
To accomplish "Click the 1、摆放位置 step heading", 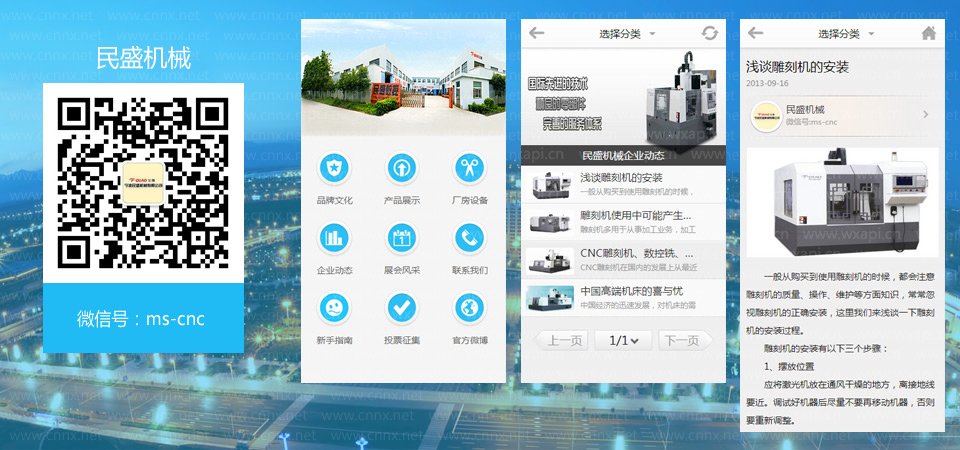I will [x=789, y=367].
